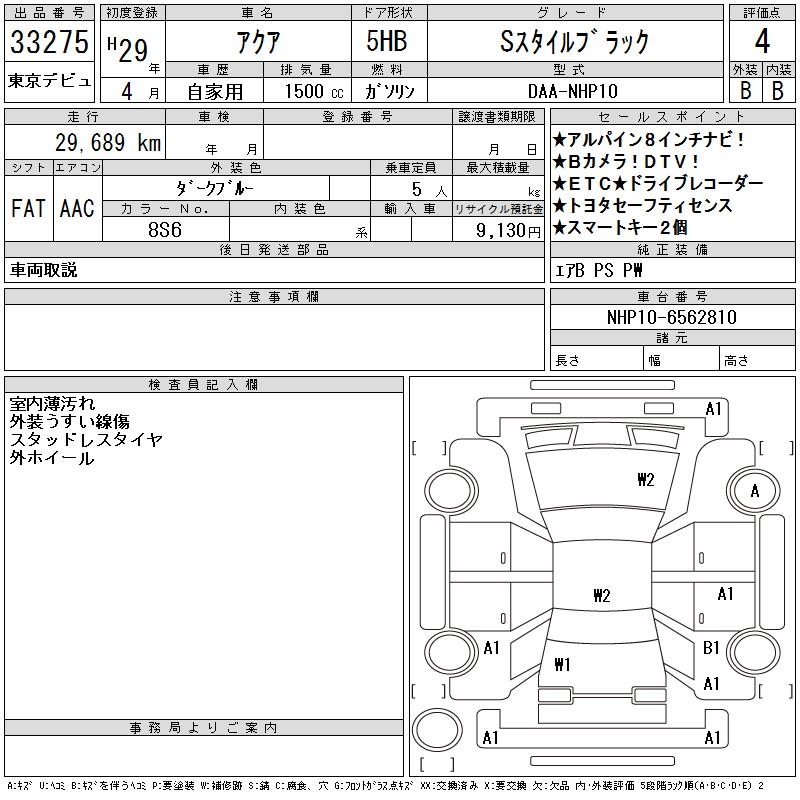Click the B grade under 外装
Screen dimensions: 800x800
tap(745, 91)
